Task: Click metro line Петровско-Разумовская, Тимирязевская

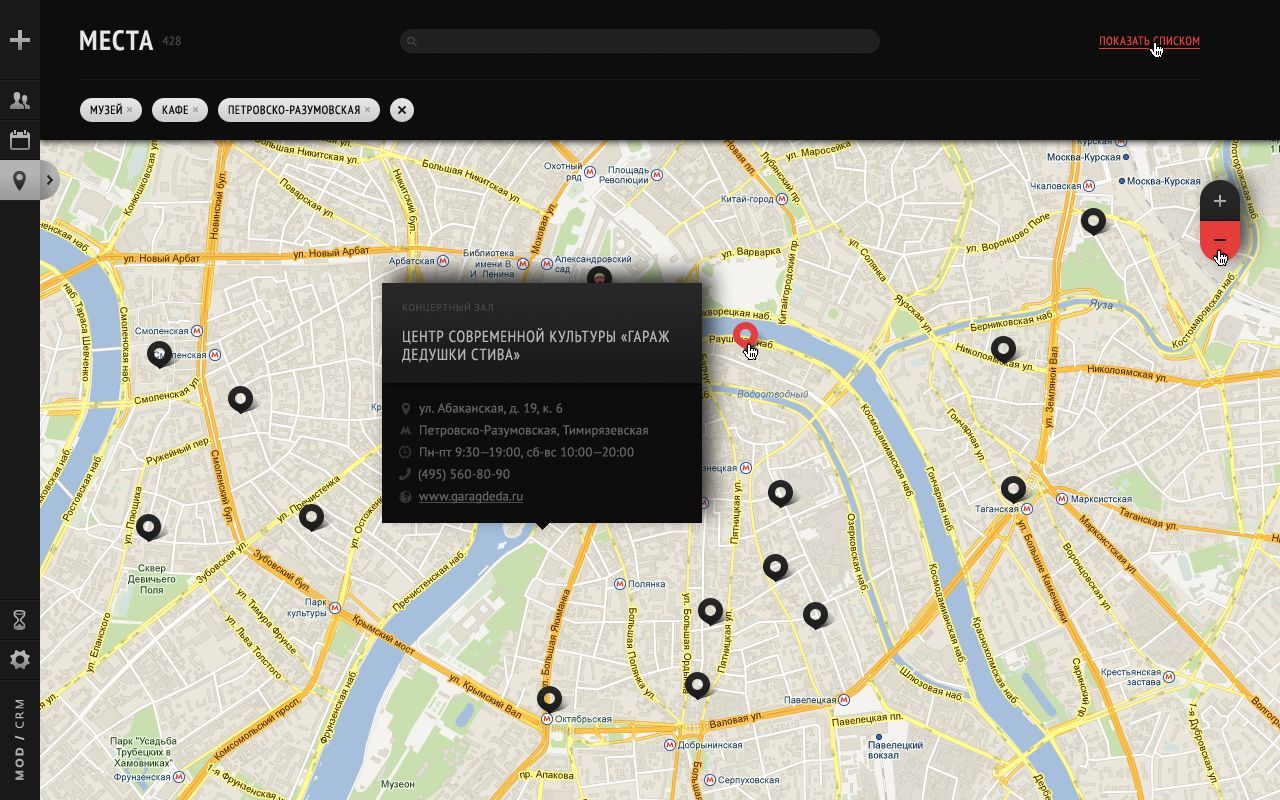Action: (x=533, y=430)
